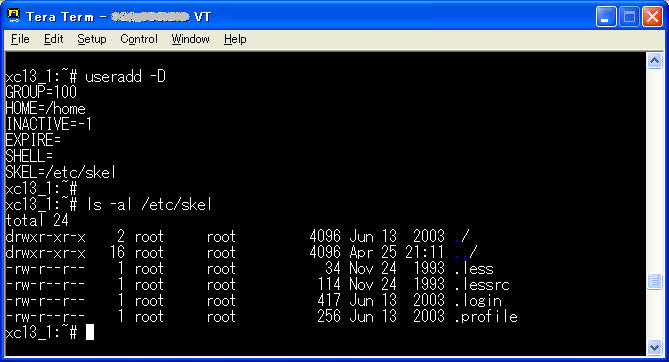The image size is (669, 362).
Task: Open the File menu
Action: [20, 39]
